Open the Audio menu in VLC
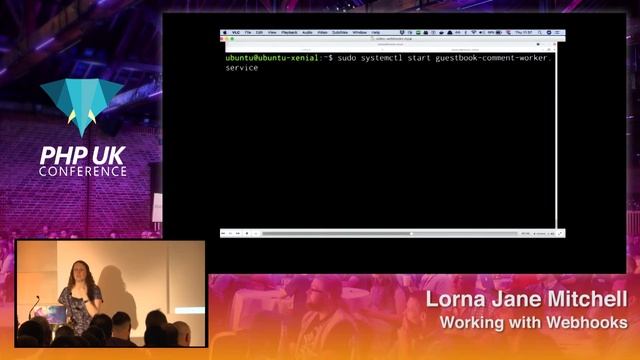The width and height of the screenshot is (640, 360). click(307, 32)
